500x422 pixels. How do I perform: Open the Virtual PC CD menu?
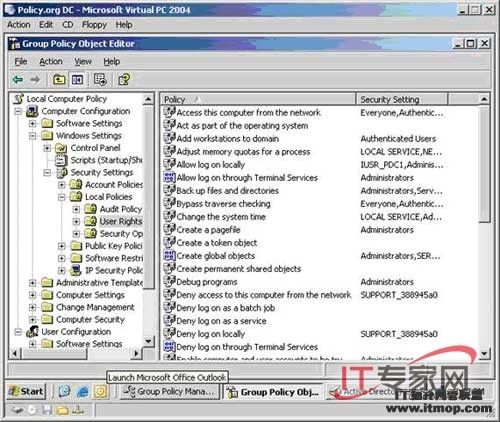click(x=68, y=25)
